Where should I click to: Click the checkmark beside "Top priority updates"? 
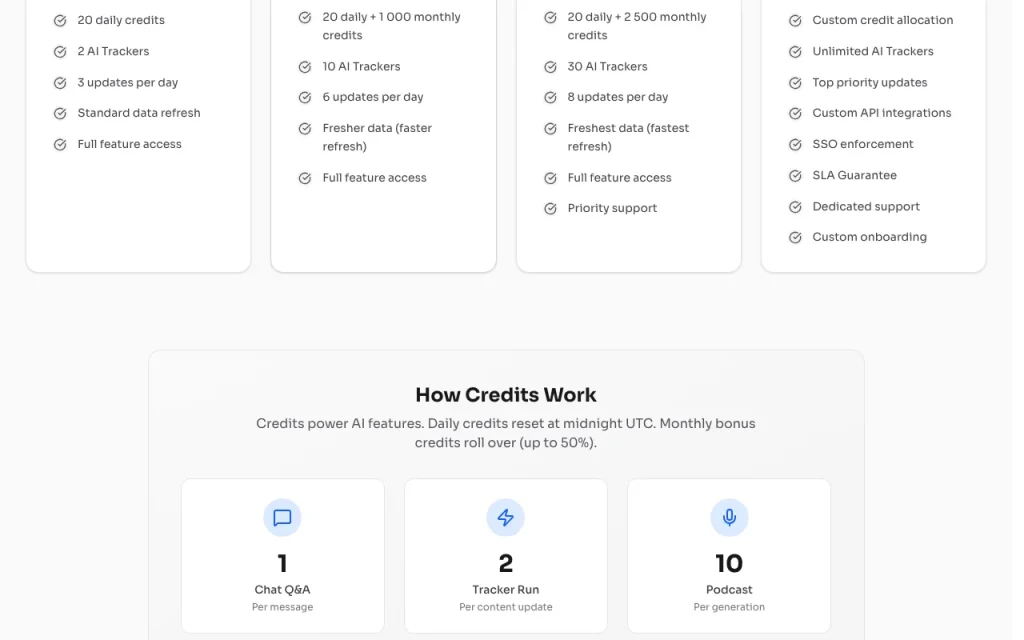pos(795,83)
